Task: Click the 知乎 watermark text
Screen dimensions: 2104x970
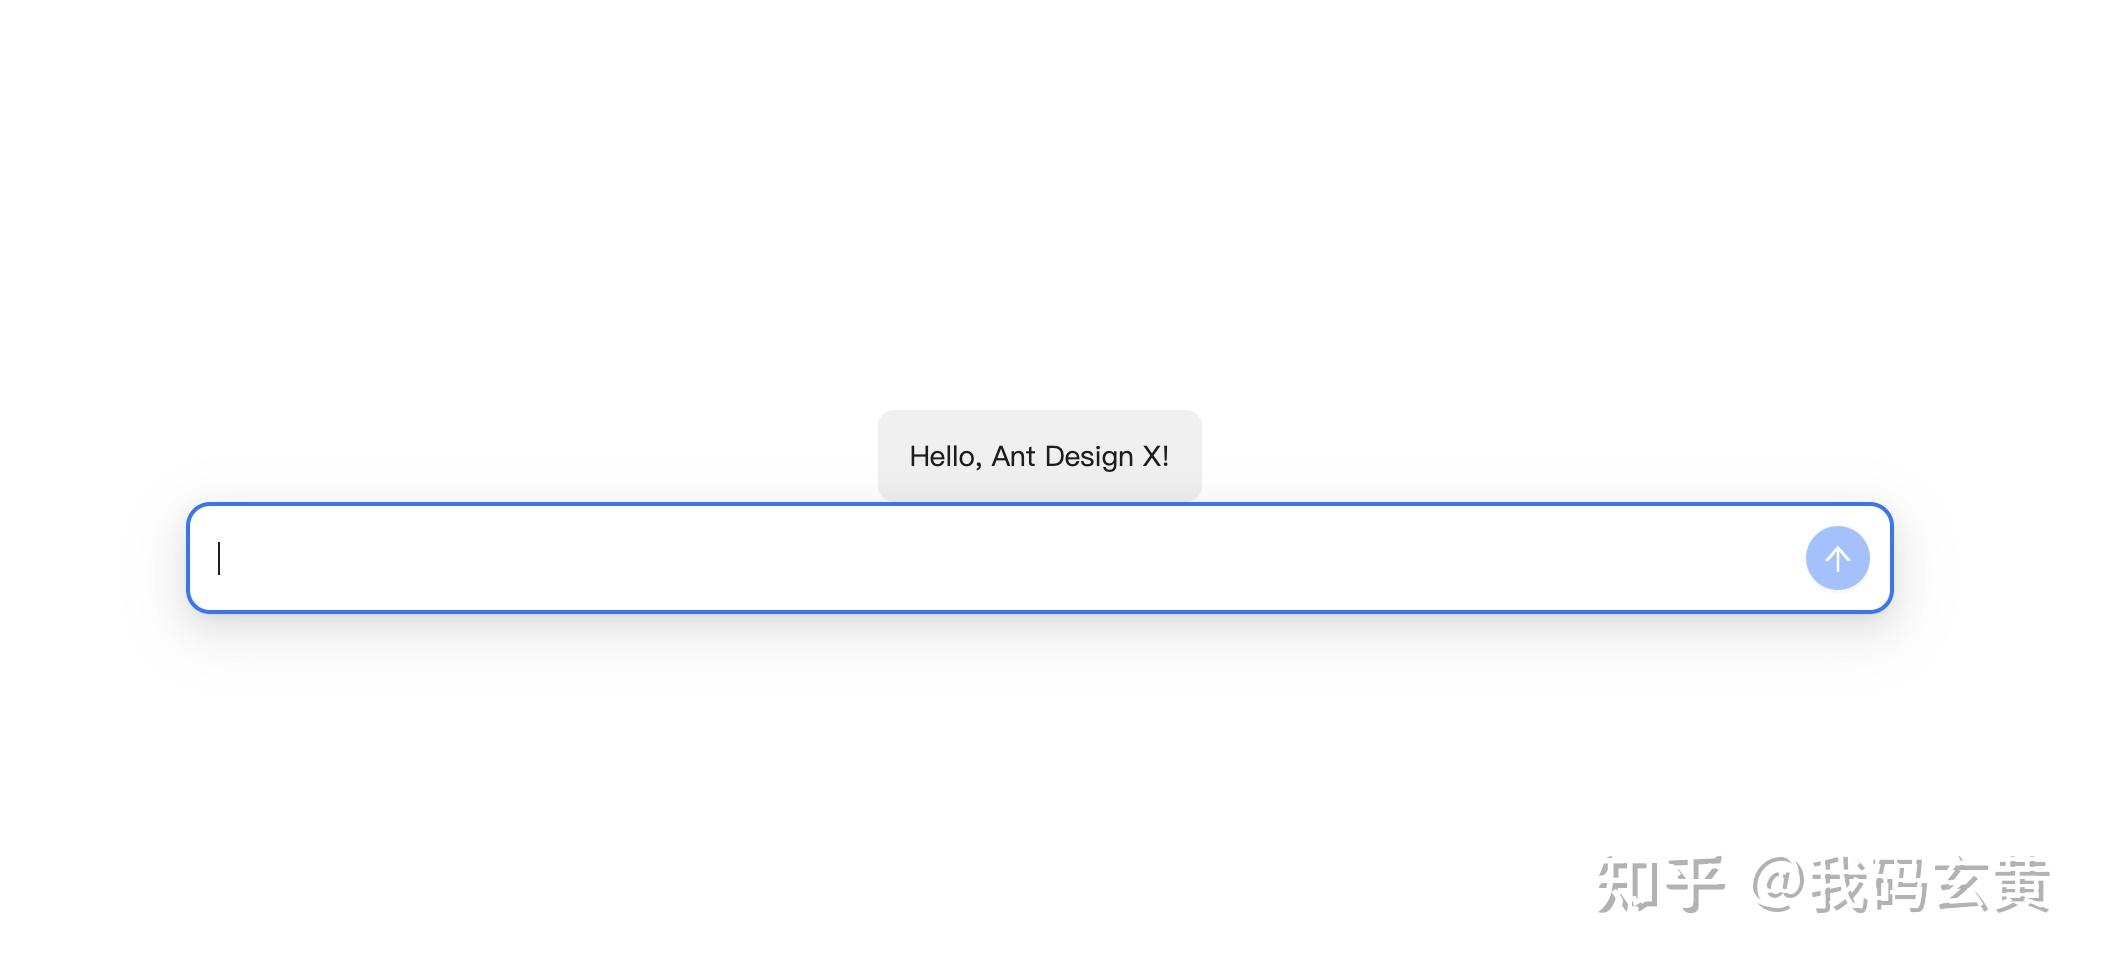Action: [1660, 885]
